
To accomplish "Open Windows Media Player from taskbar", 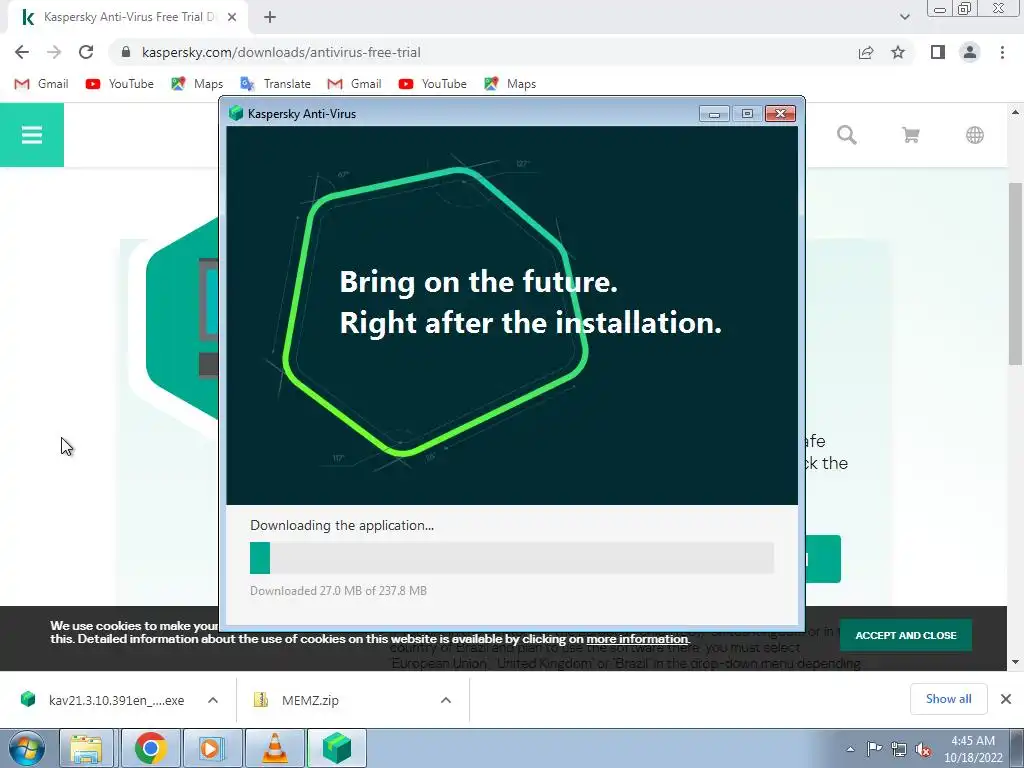I will [x=212, y=748].
